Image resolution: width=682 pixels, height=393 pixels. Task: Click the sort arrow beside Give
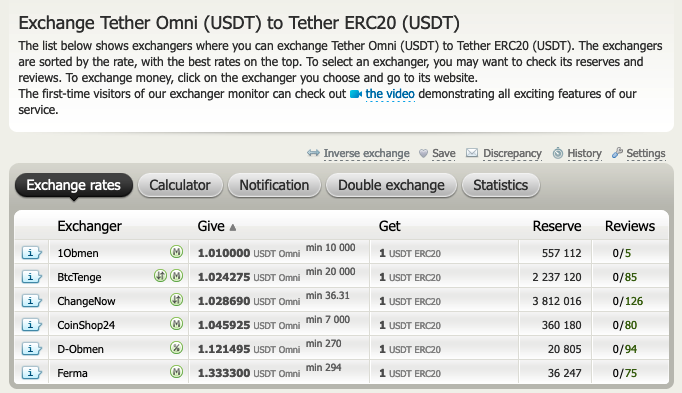click(x=233, y=227)
